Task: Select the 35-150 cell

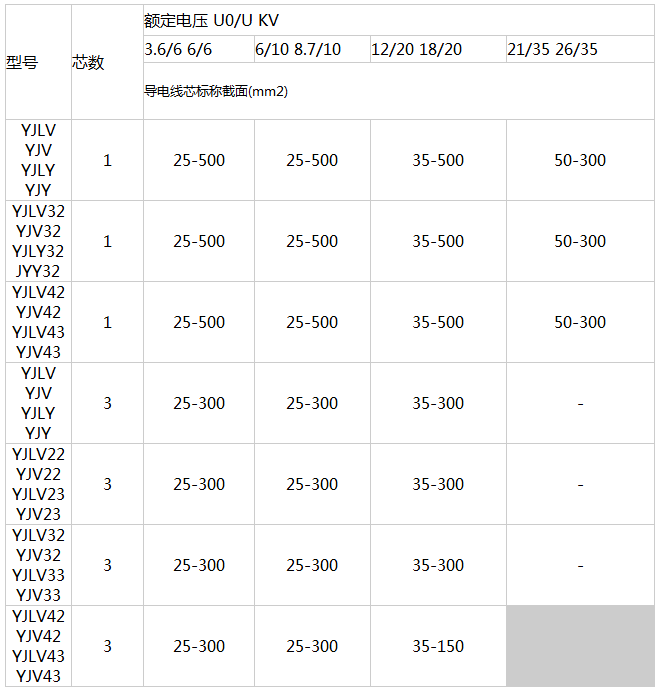Action: (x=438, y=646)
